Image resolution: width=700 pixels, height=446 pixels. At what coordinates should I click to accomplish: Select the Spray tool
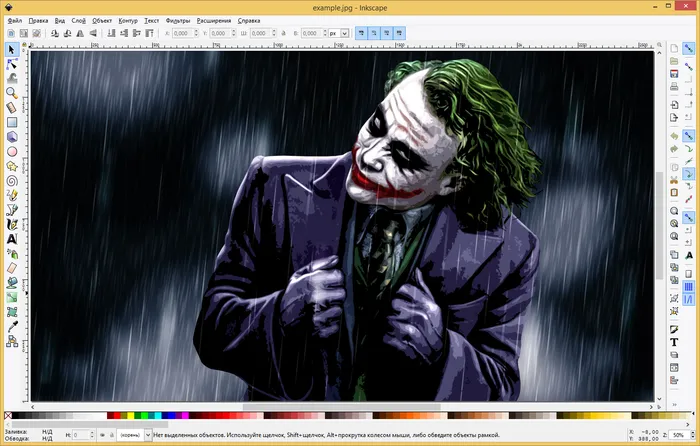tap(12, 254)
